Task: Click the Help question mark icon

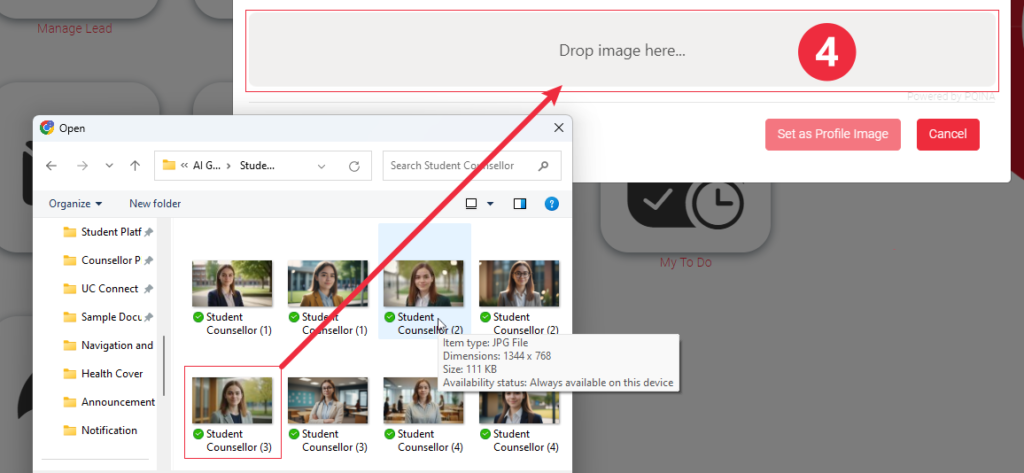Action: 551,204
